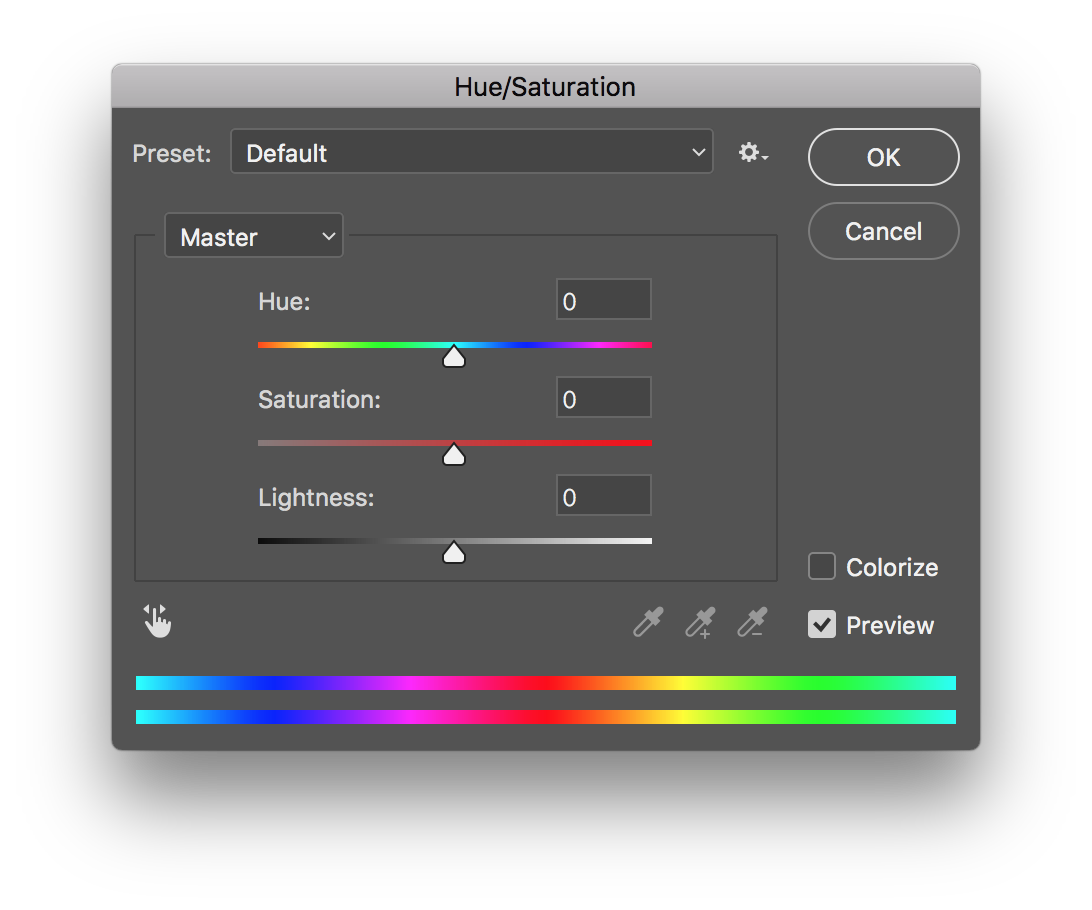This screenshot has height=910, width=1092.
Task: Select the subtract-from-sample eyedropper
Action: pos(752,622)
